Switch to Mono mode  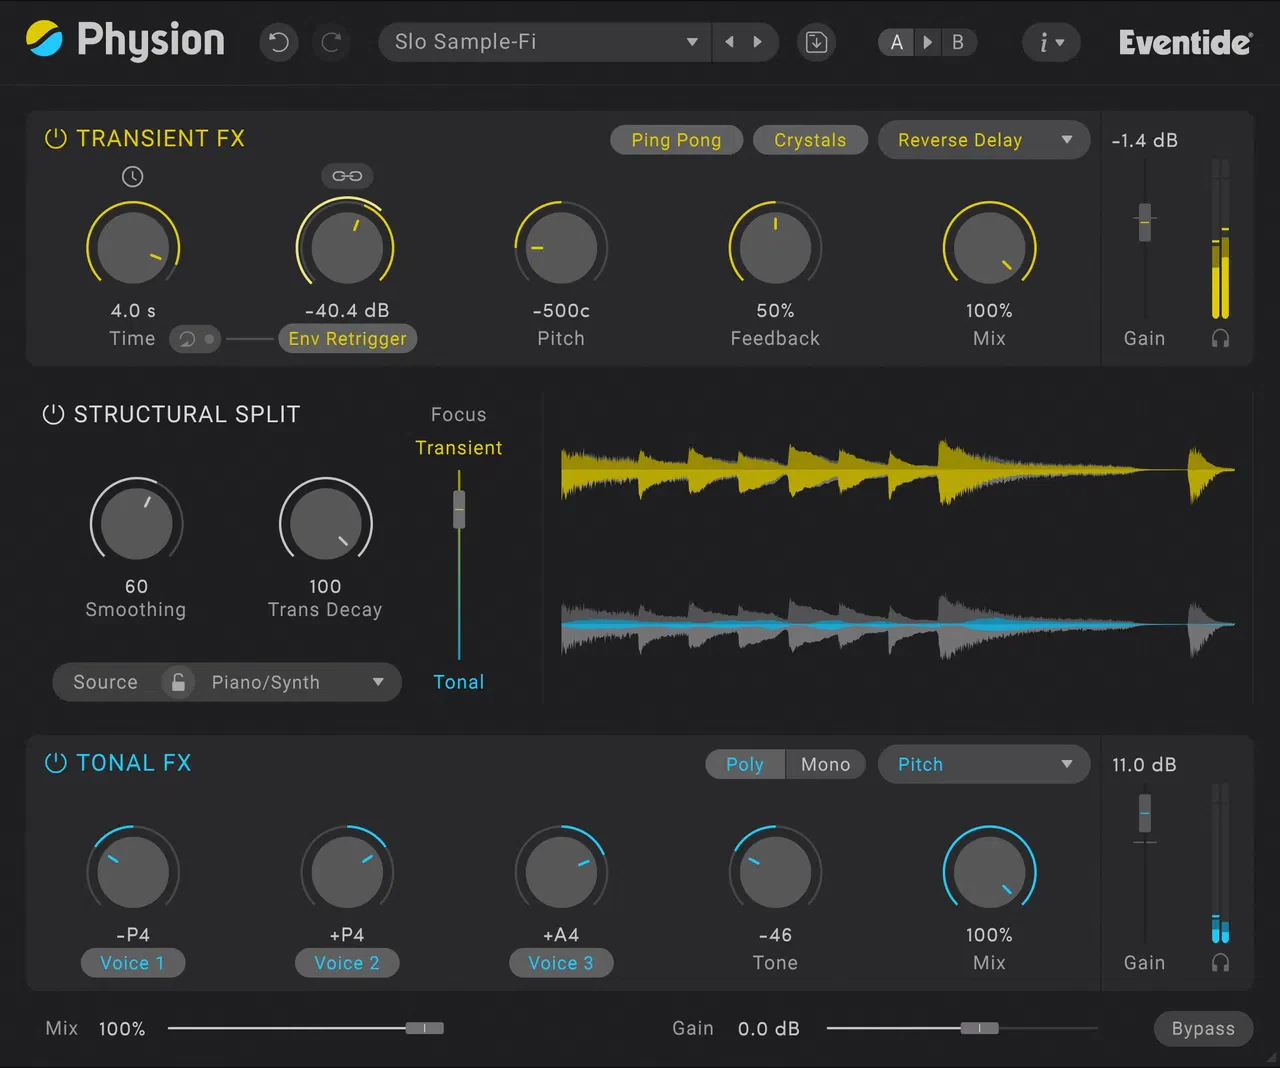coord(825,764)
